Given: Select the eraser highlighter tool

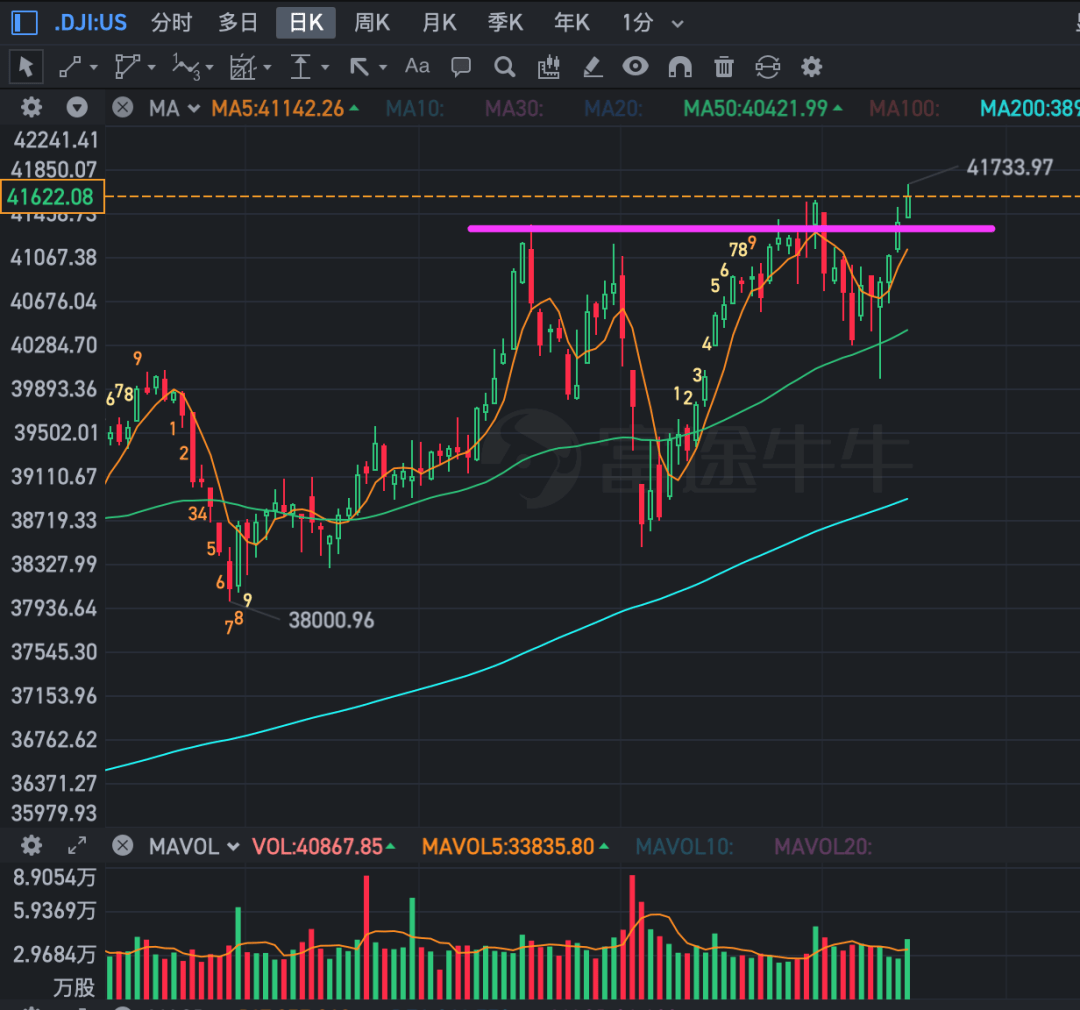Looking at the screenshot, I should tap(592, 67).
